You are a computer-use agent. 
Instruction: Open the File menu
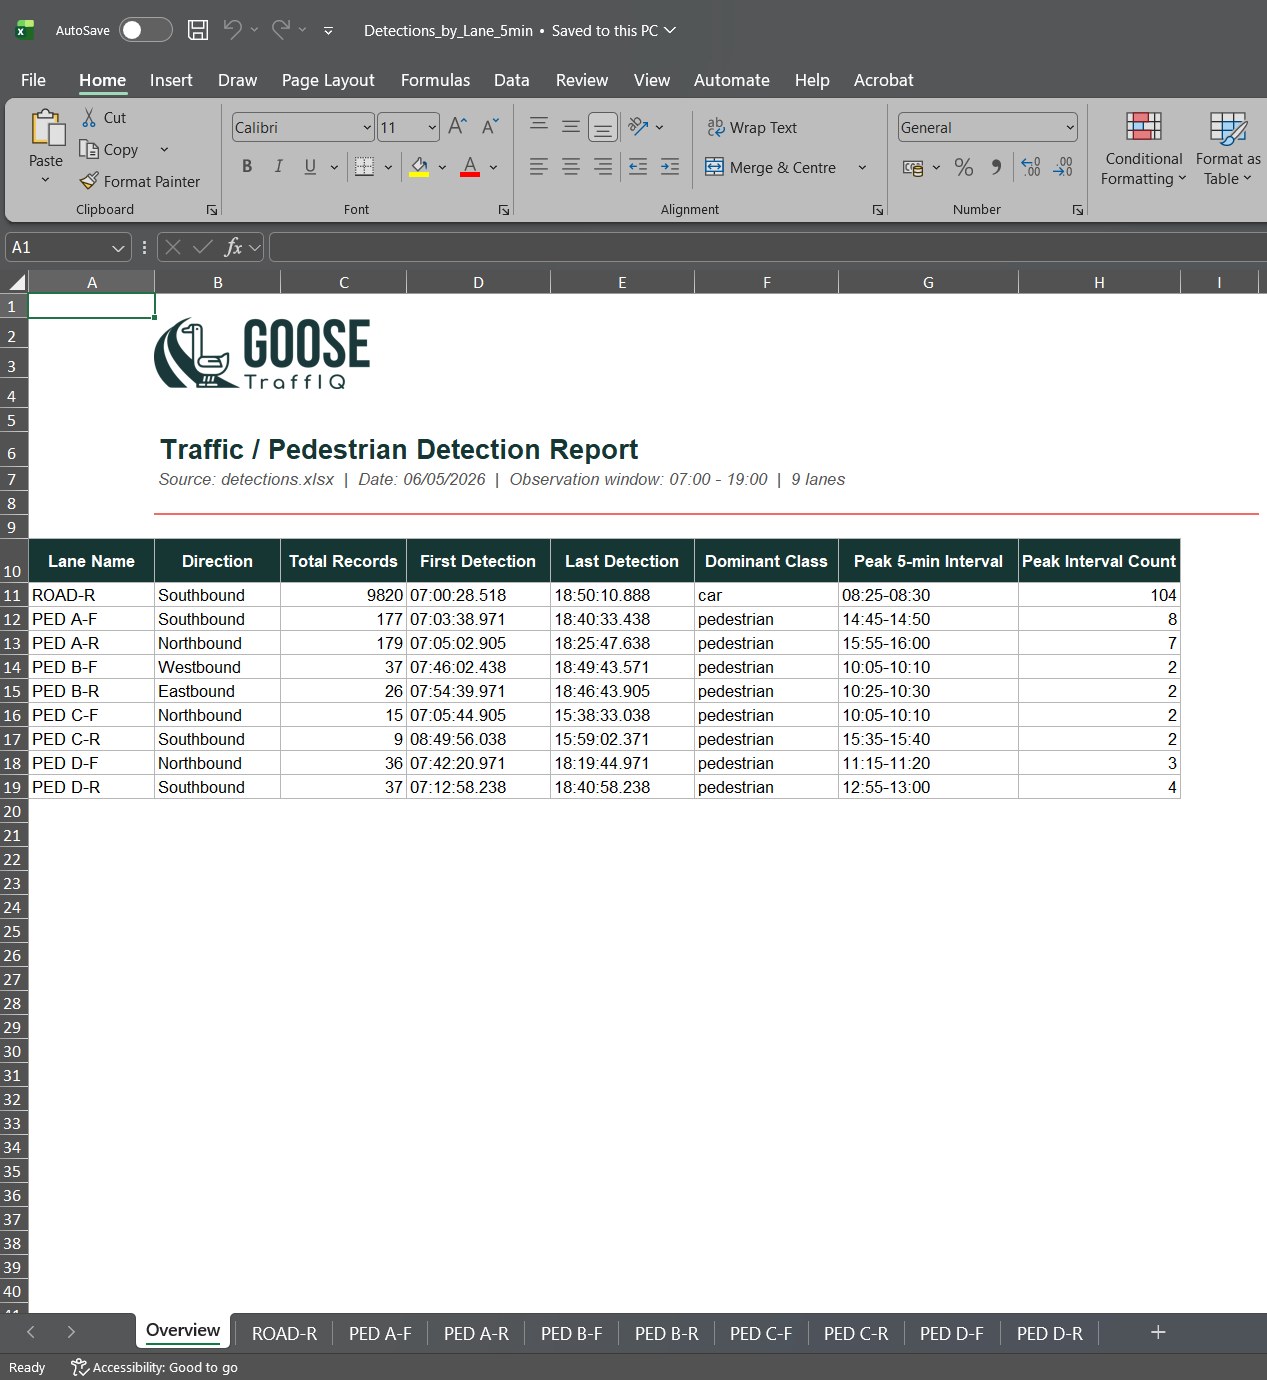33,80
